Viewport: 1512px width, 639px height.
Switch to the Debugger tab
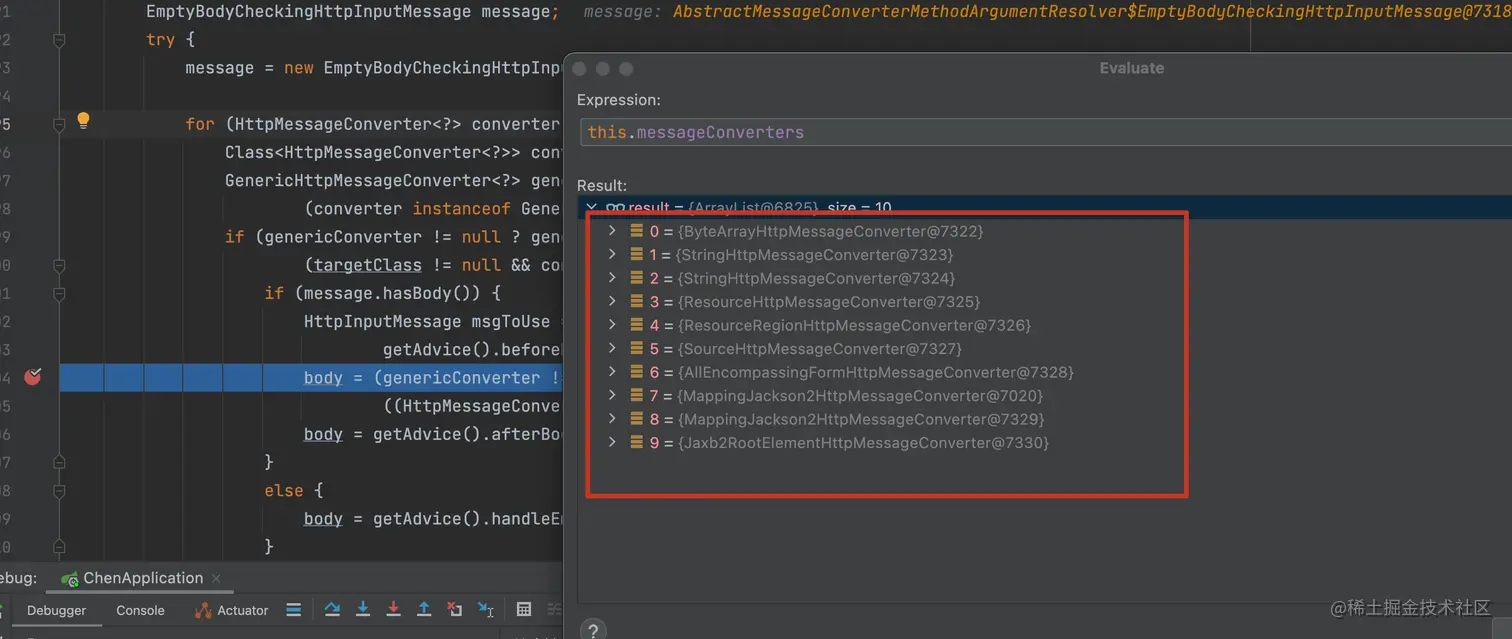pos(56,610)
